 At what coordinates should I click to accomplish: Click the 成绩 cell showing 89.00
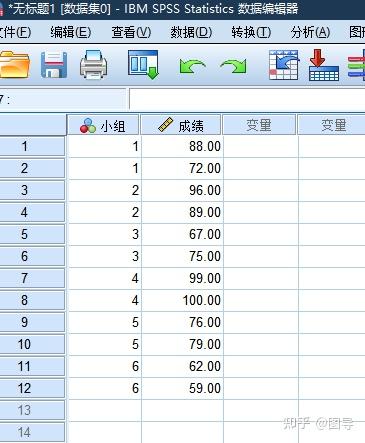[182, 212]
